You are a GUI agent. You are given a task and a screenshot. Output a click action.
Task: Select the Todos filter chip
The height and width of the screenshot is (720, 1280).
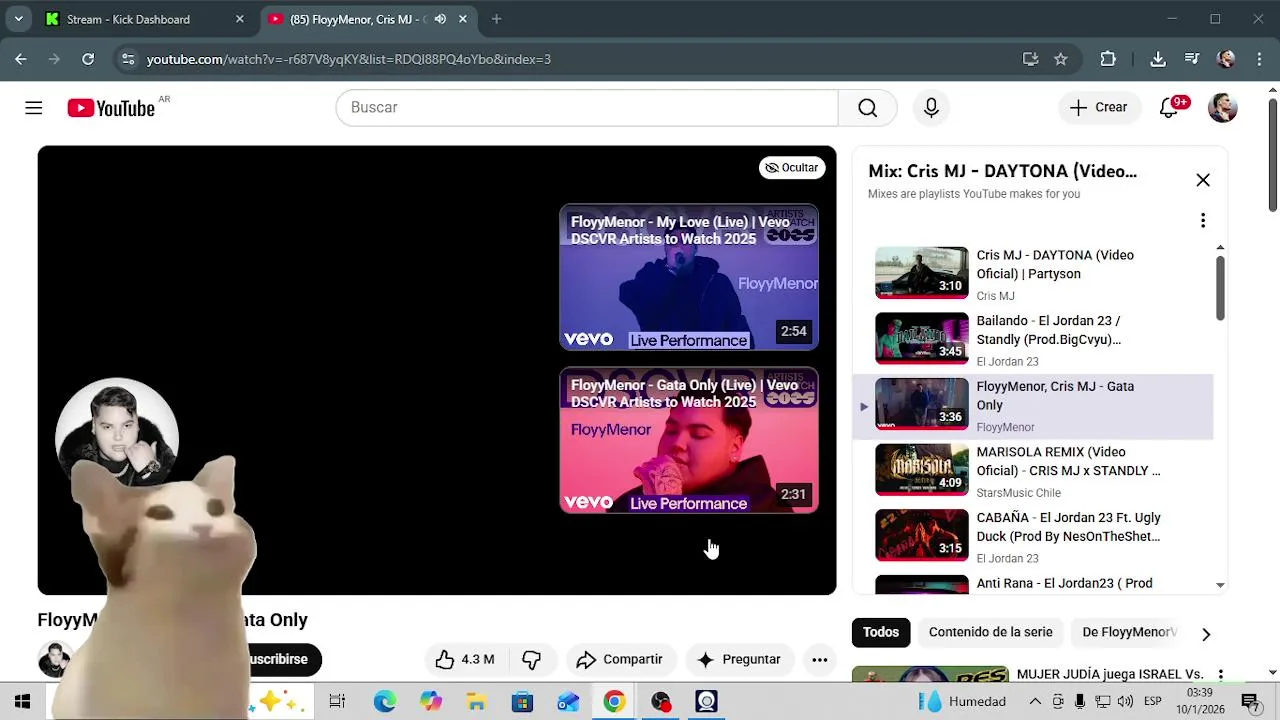coord(881,632)
